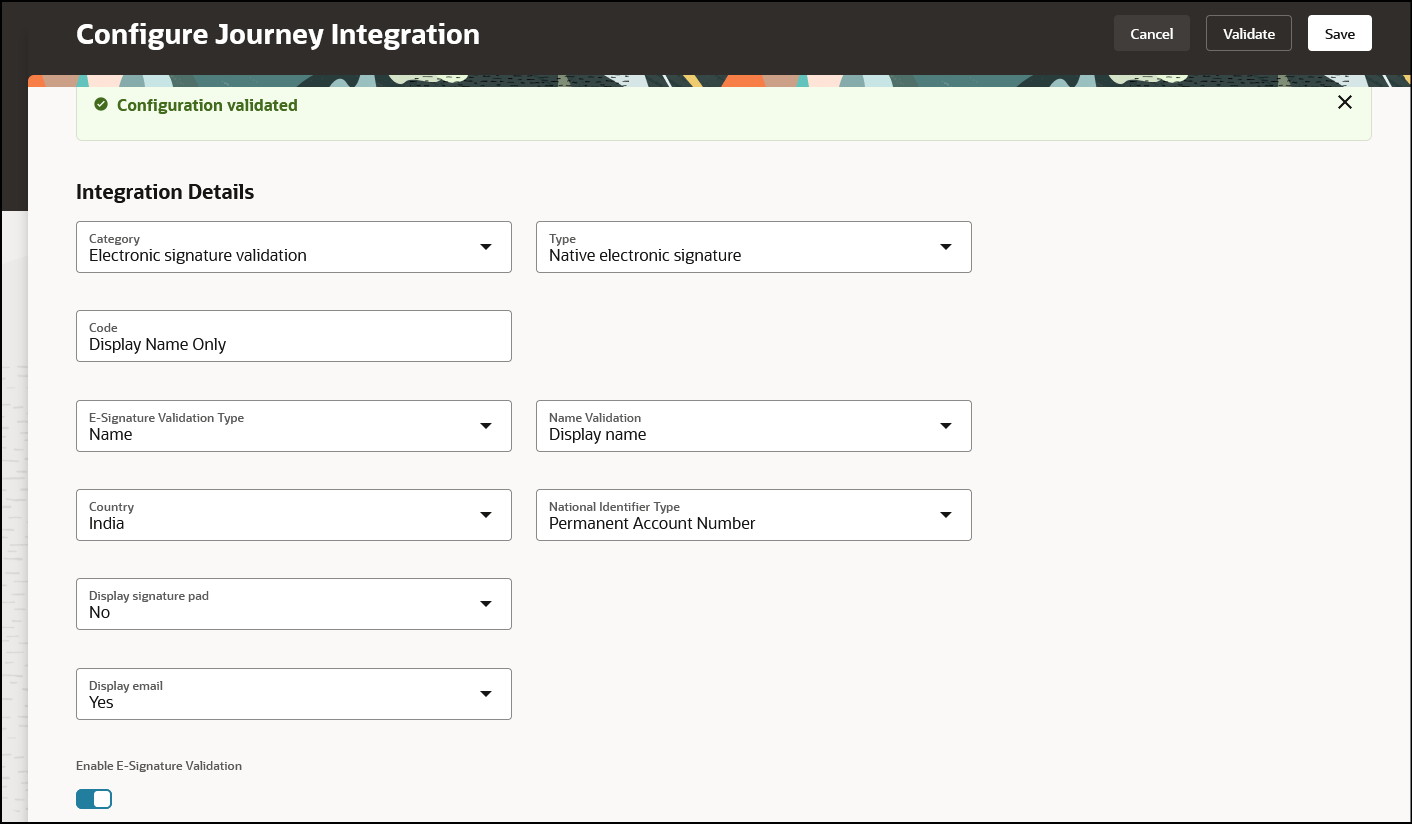Image resolution: width=1412 pixels, height=824 pixels.
Task: Open the Country dropdown arrow
Action: [x=486, y=515]
